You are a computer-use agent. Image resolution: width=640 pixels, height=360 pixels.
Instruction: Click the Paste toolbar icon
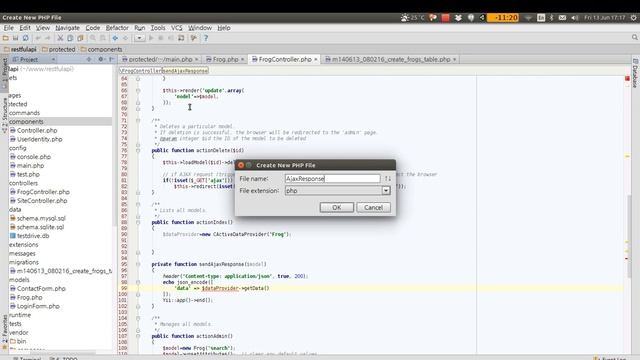coord(80,38)
